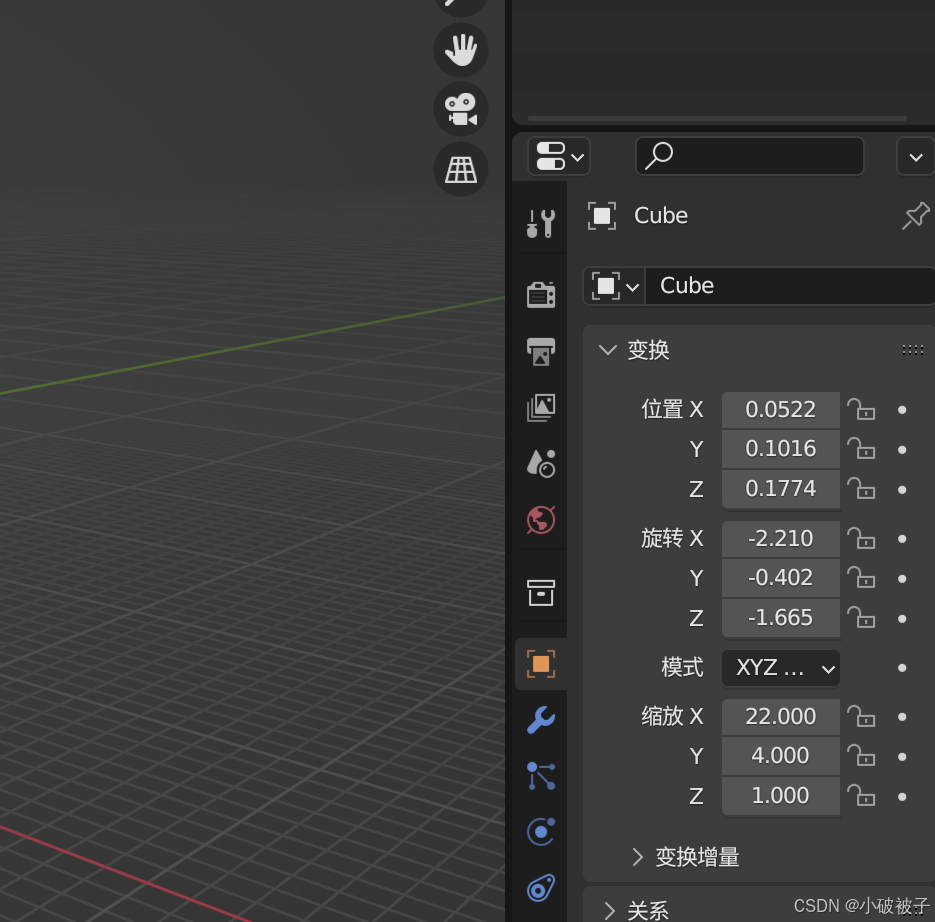Click keyframe dot for location Z 0.1774
The width and height of the screenshot is (935, 922).
[x=902, y=490]
